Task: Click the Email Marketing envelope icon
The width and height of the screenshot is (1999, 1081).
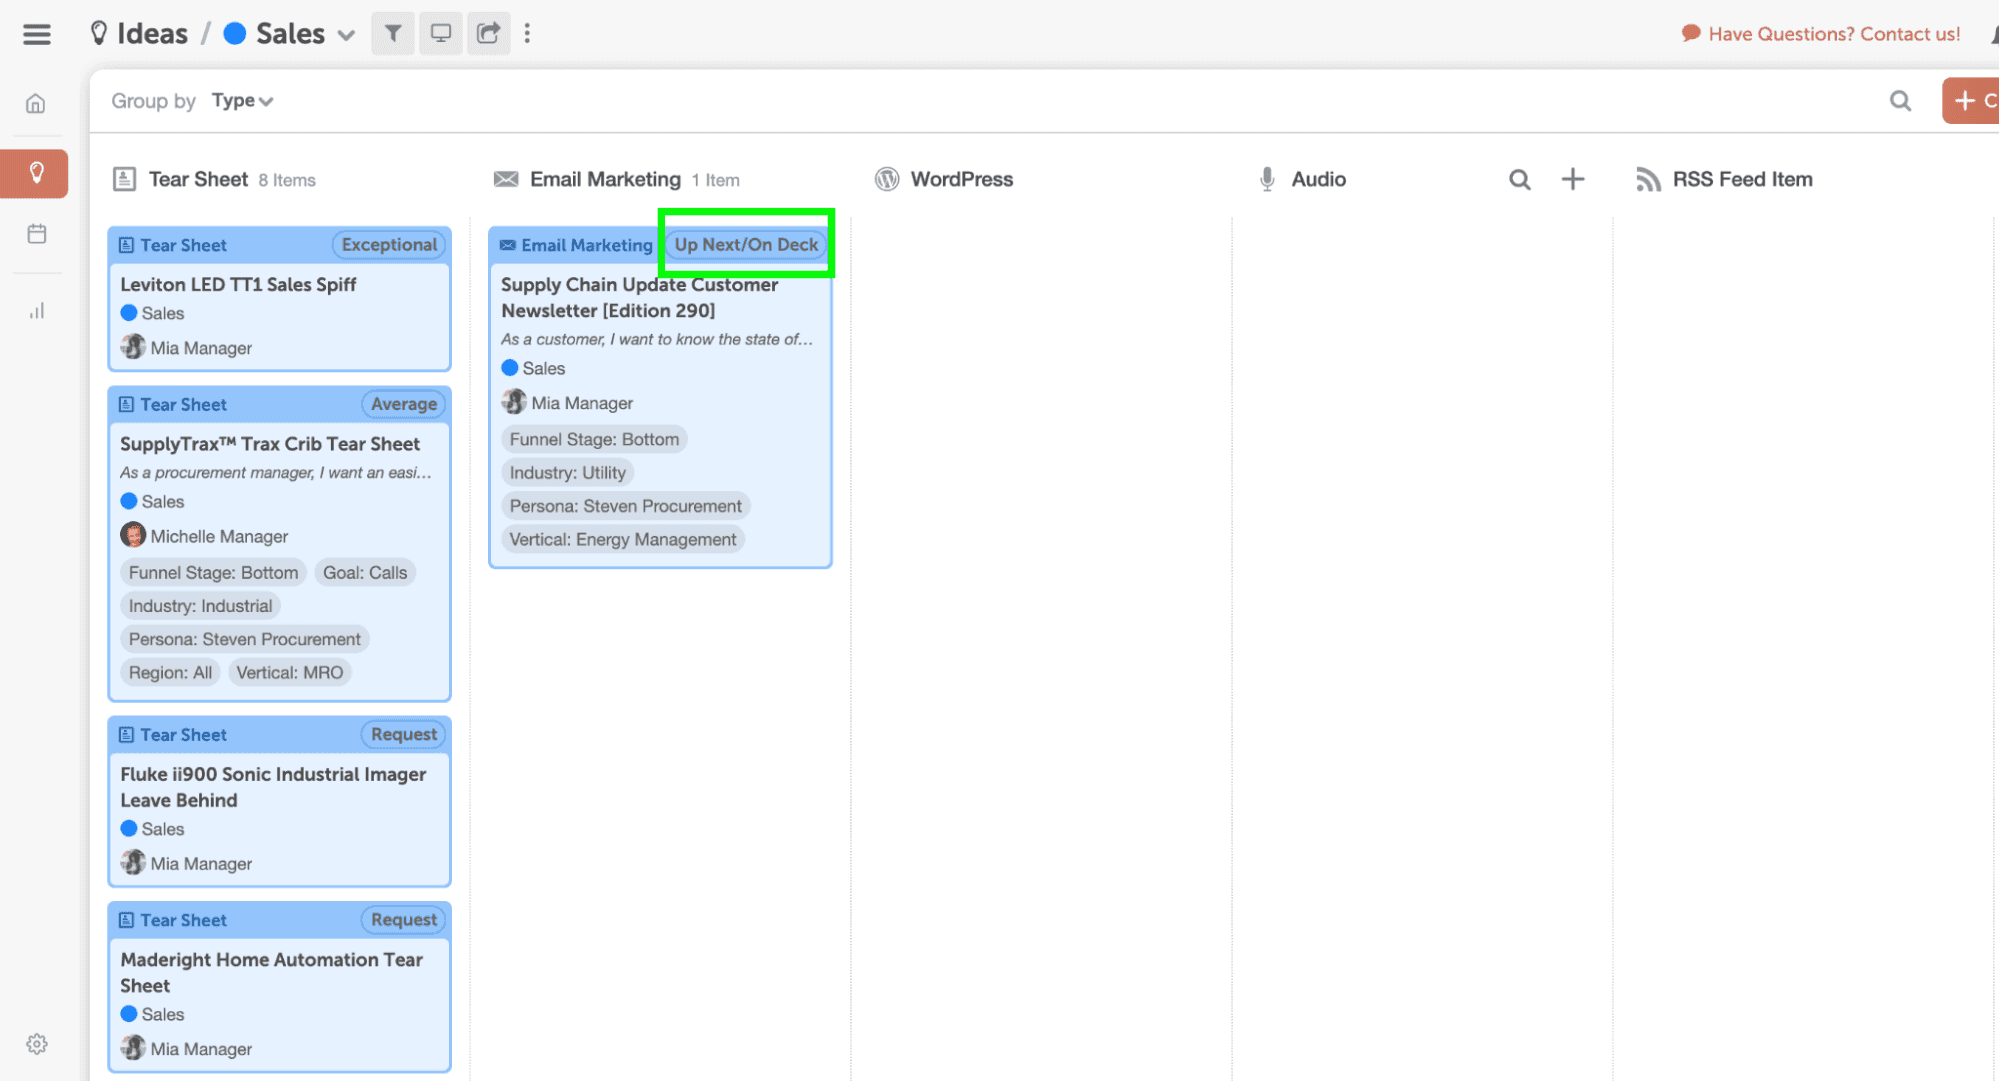Action: (x=506, y=178)
